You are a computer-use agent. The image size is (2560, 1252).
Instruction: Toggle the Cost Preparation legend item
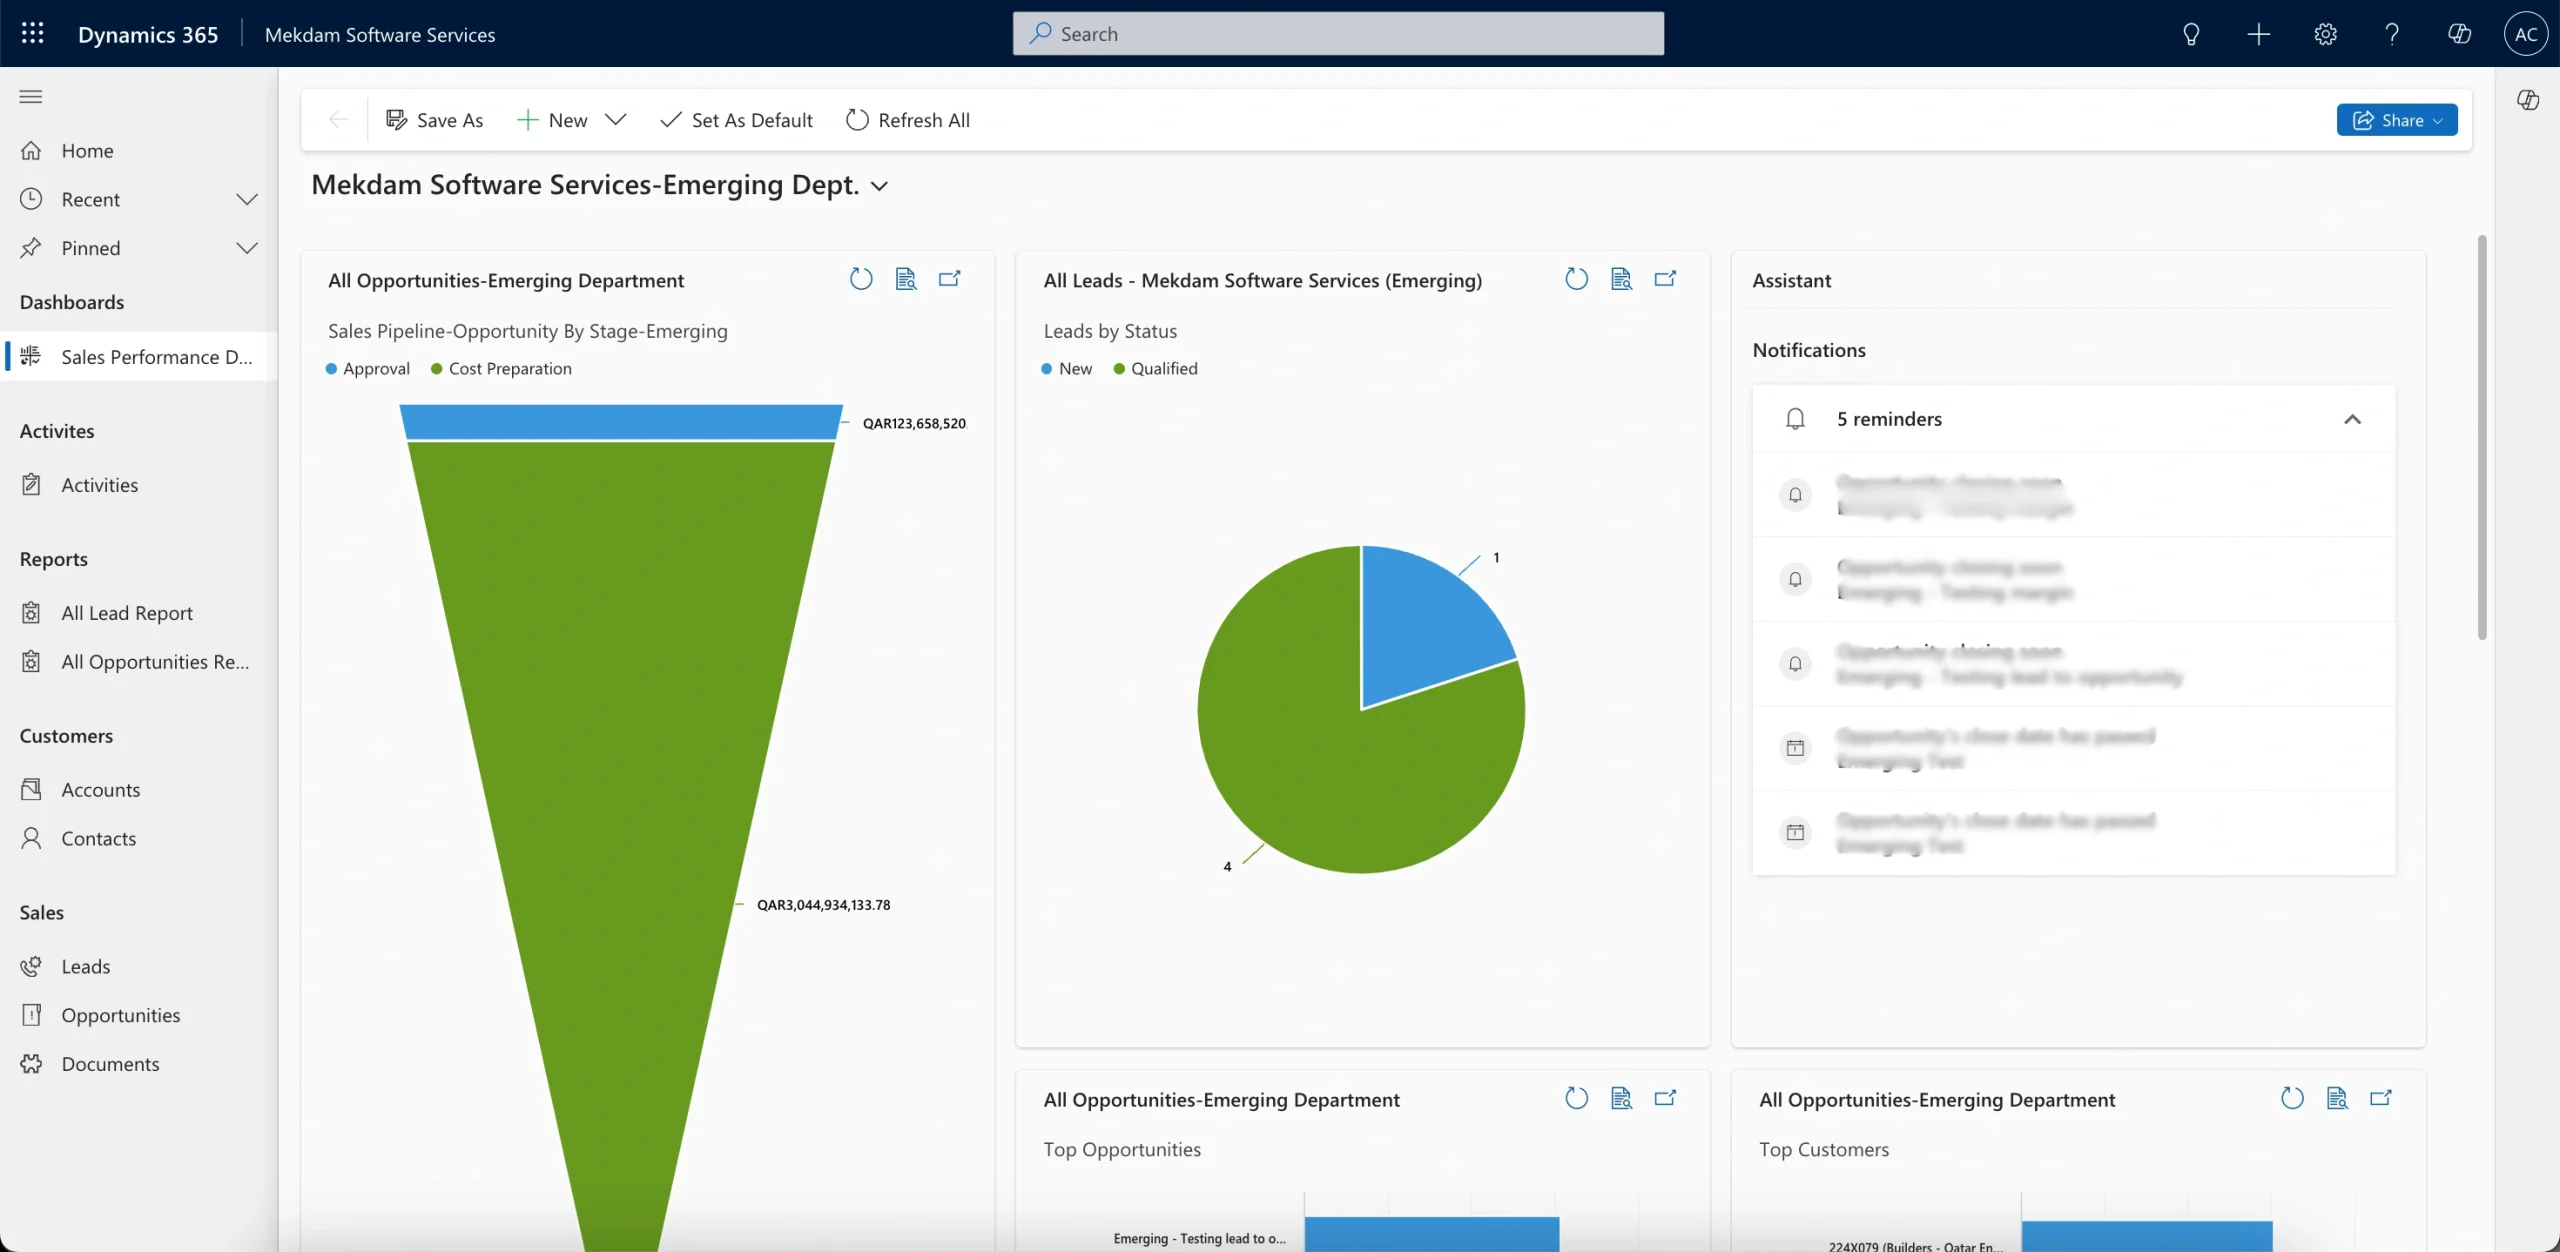[x=501, y=369]
